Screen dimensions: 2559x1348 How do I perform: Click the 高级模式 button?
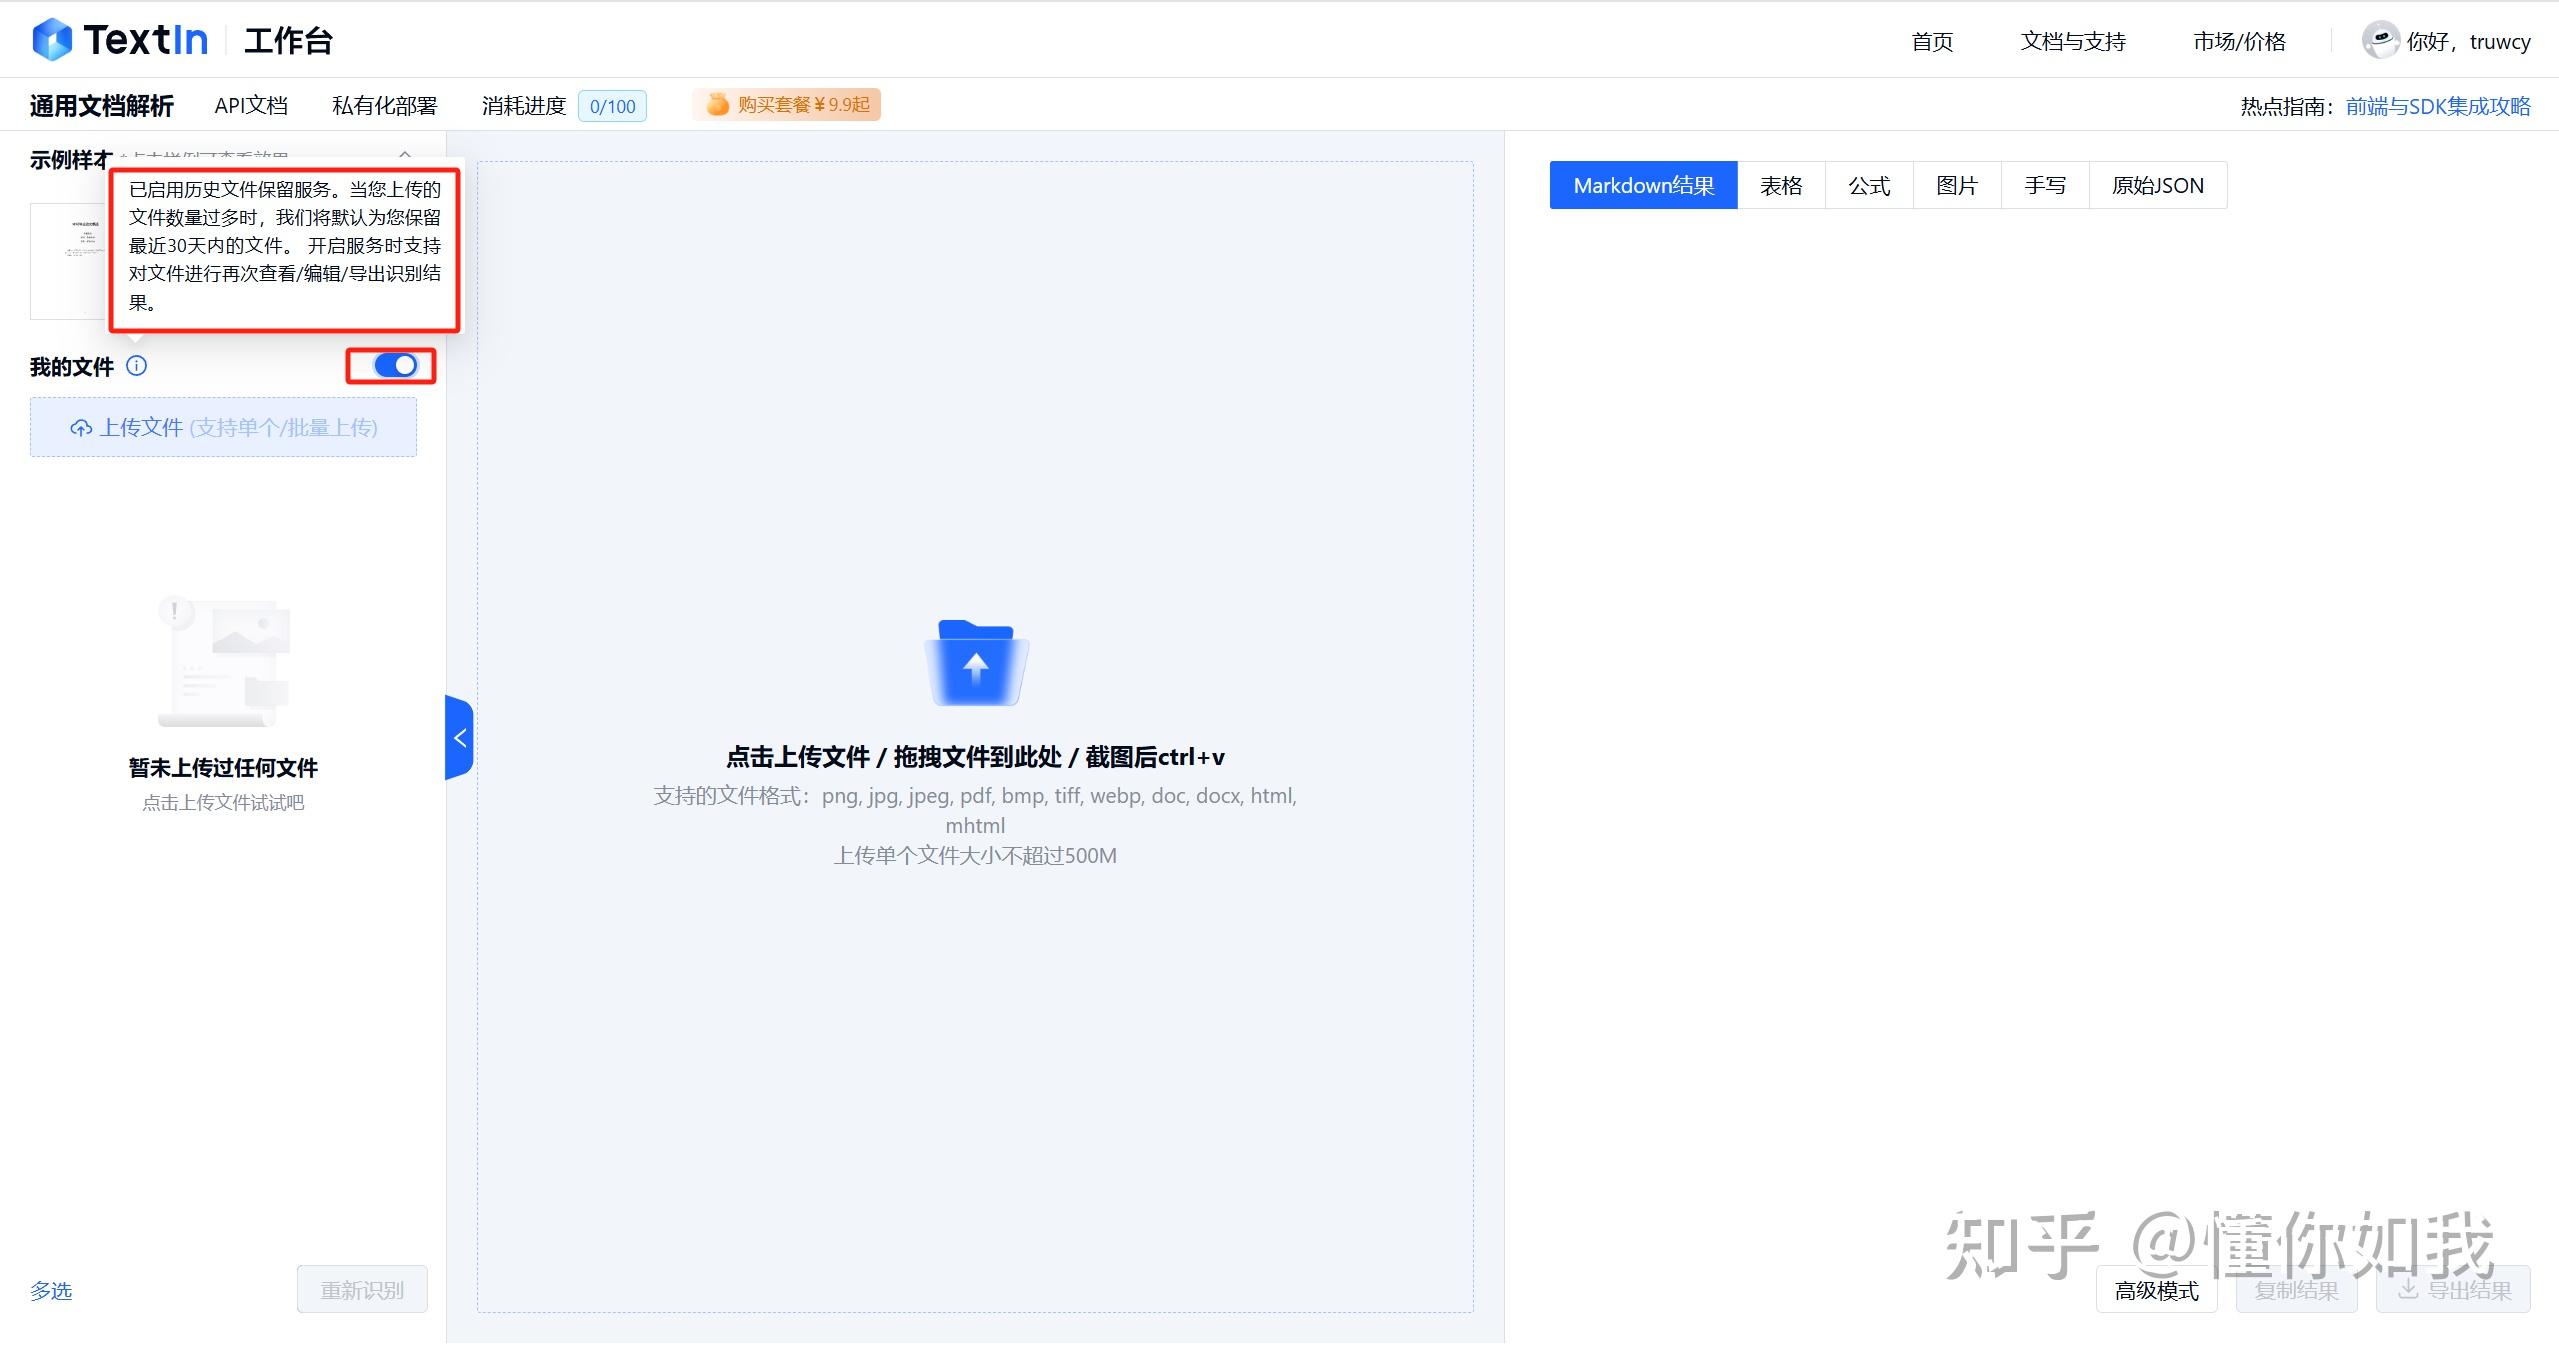(2156, 1290)
